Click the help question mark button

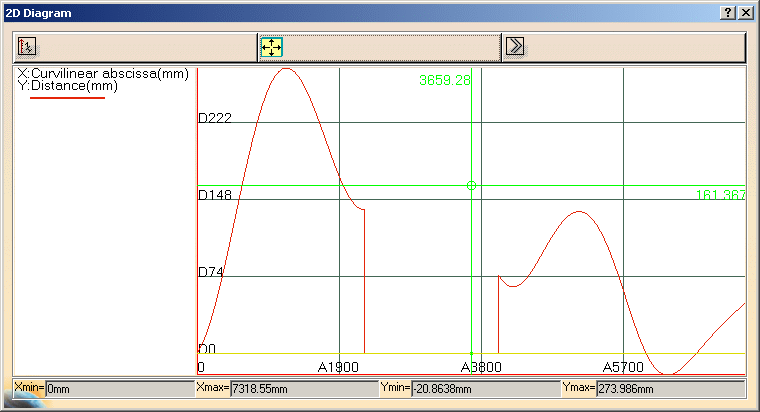(x=727, y=12)
